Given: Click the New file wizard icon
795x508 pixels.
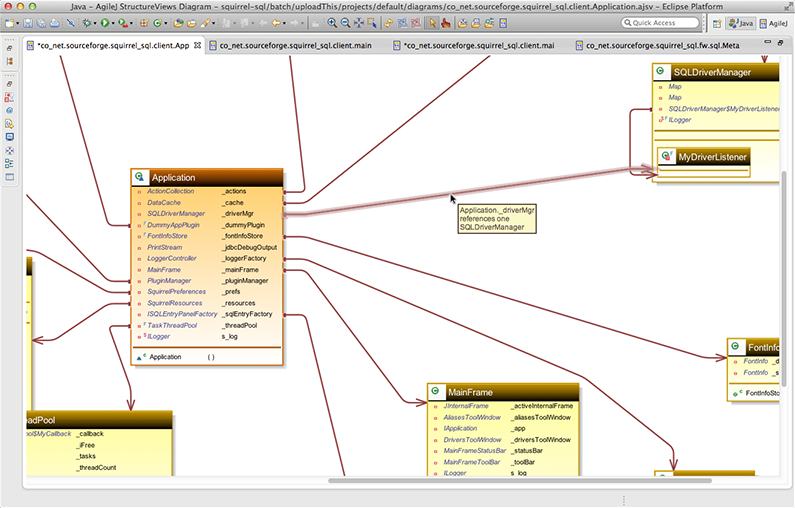Looking at the screenshot, I should tap(9, 23).
